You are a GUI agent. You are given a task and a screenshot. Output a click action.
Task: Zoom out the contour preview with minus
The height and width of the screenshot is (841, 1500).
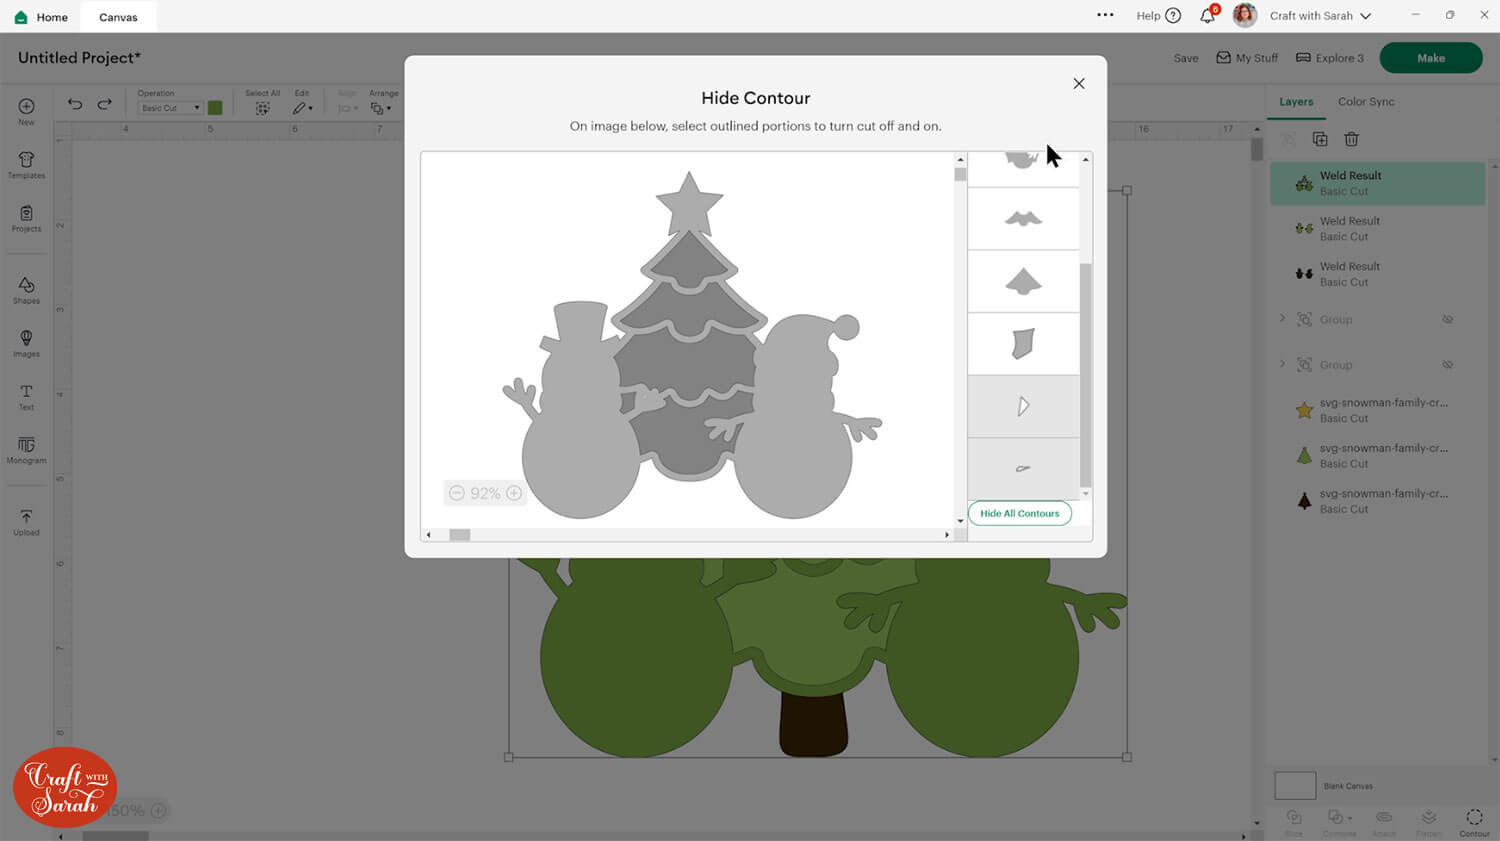click(x=457, y=493)
